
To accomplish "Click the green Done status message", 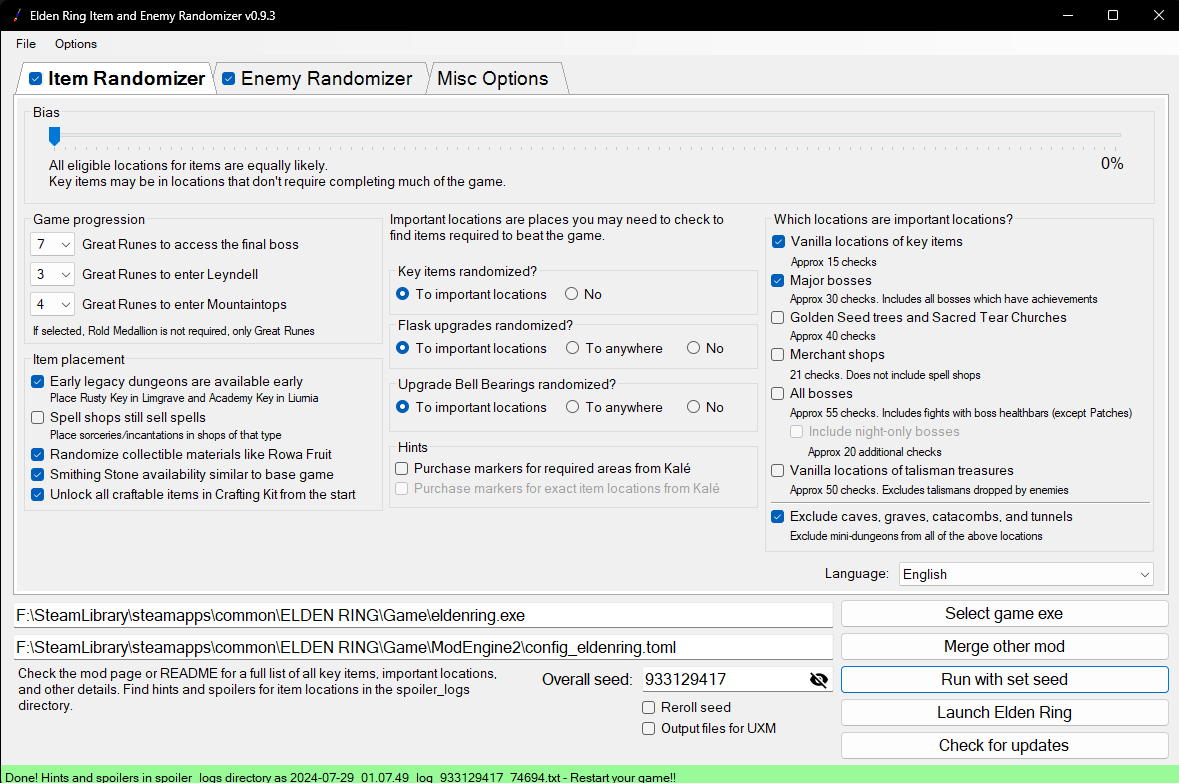I will (341, 777).
